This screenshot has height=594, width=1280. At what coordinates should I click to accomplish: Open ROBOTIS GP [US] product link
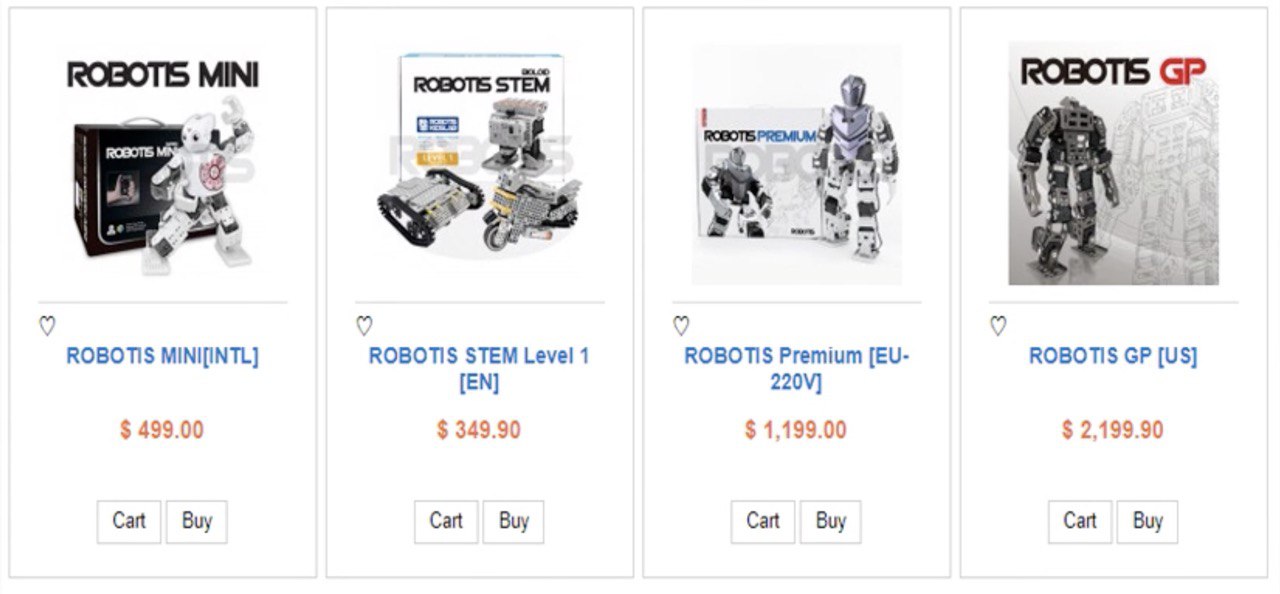tap(1113, 356)
